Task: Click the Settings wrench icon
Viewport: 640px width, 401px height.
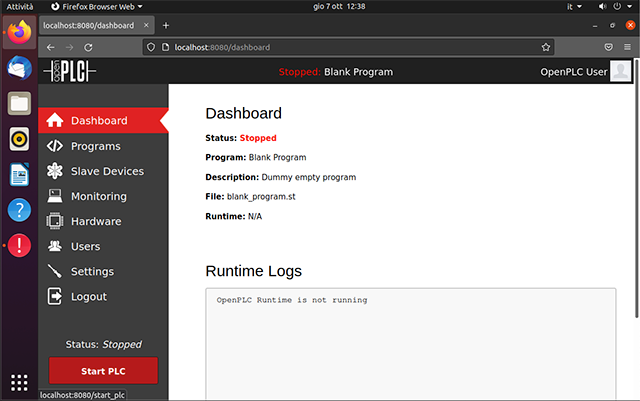Action: [x=55, y=271]
